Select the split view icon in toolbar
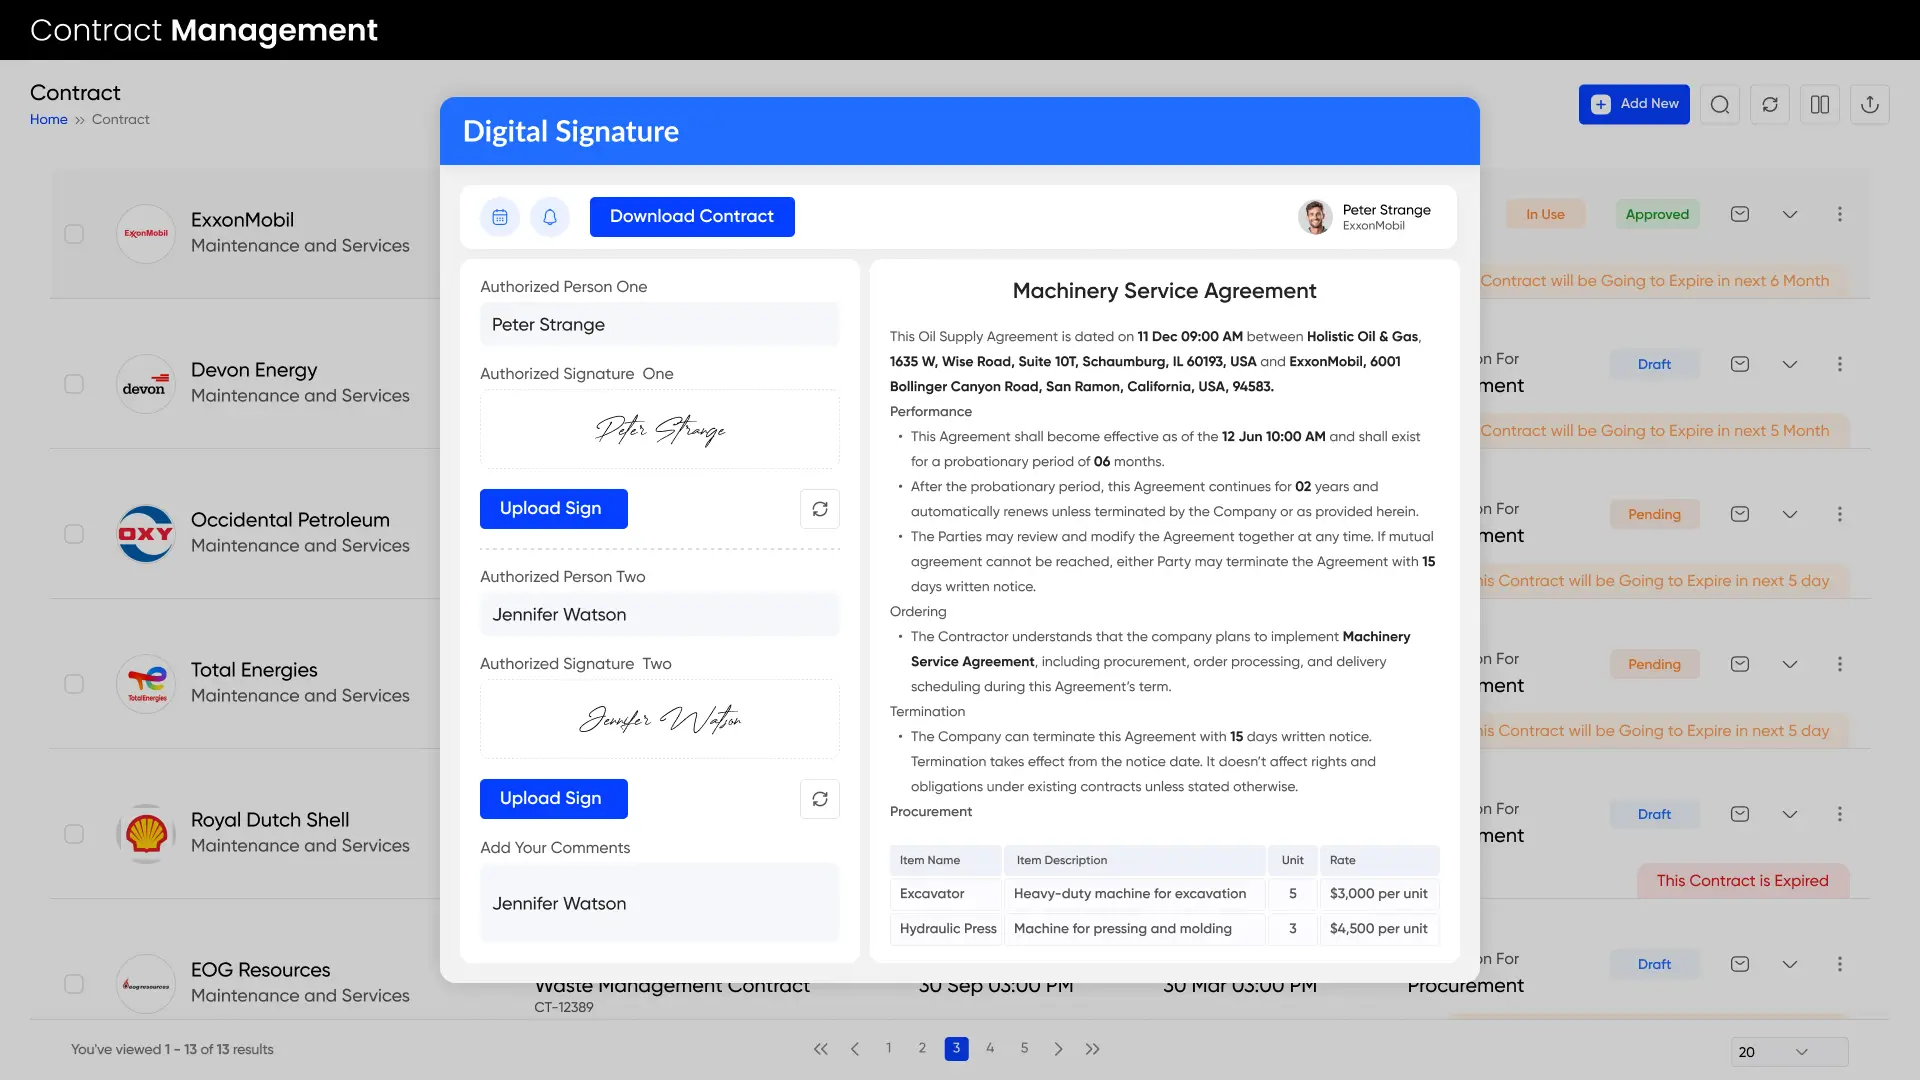The image size is (1920, 1080). coord(1820,104)
